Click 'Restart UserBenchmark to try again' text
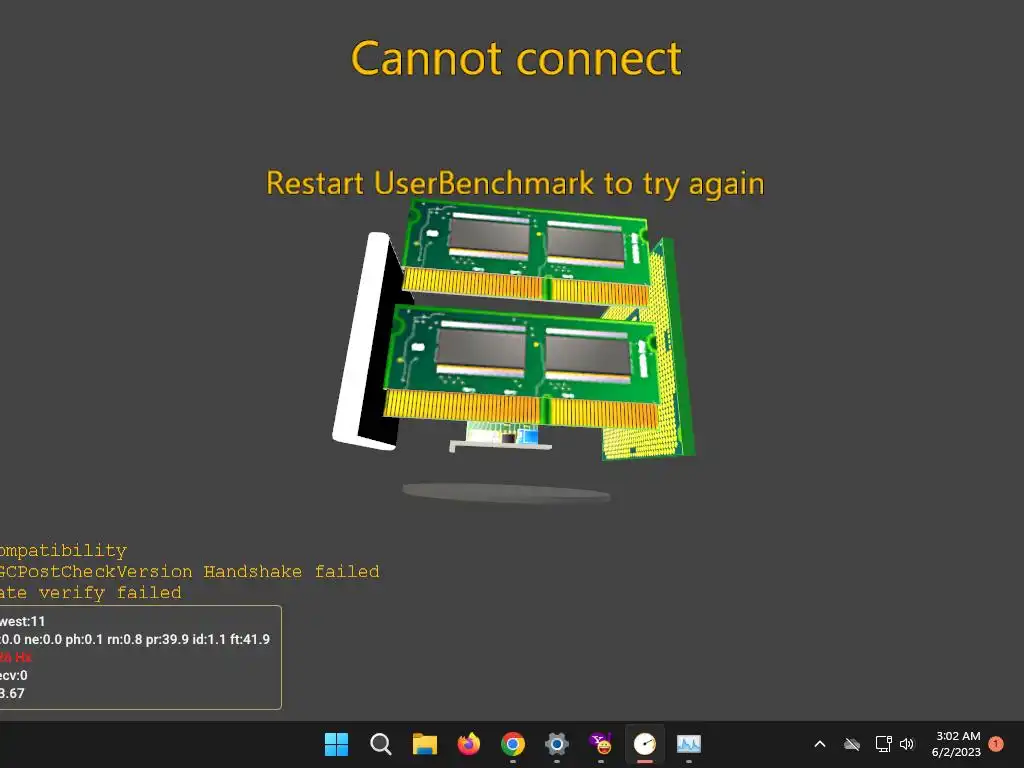1024x768 pixels. point(515,183)
